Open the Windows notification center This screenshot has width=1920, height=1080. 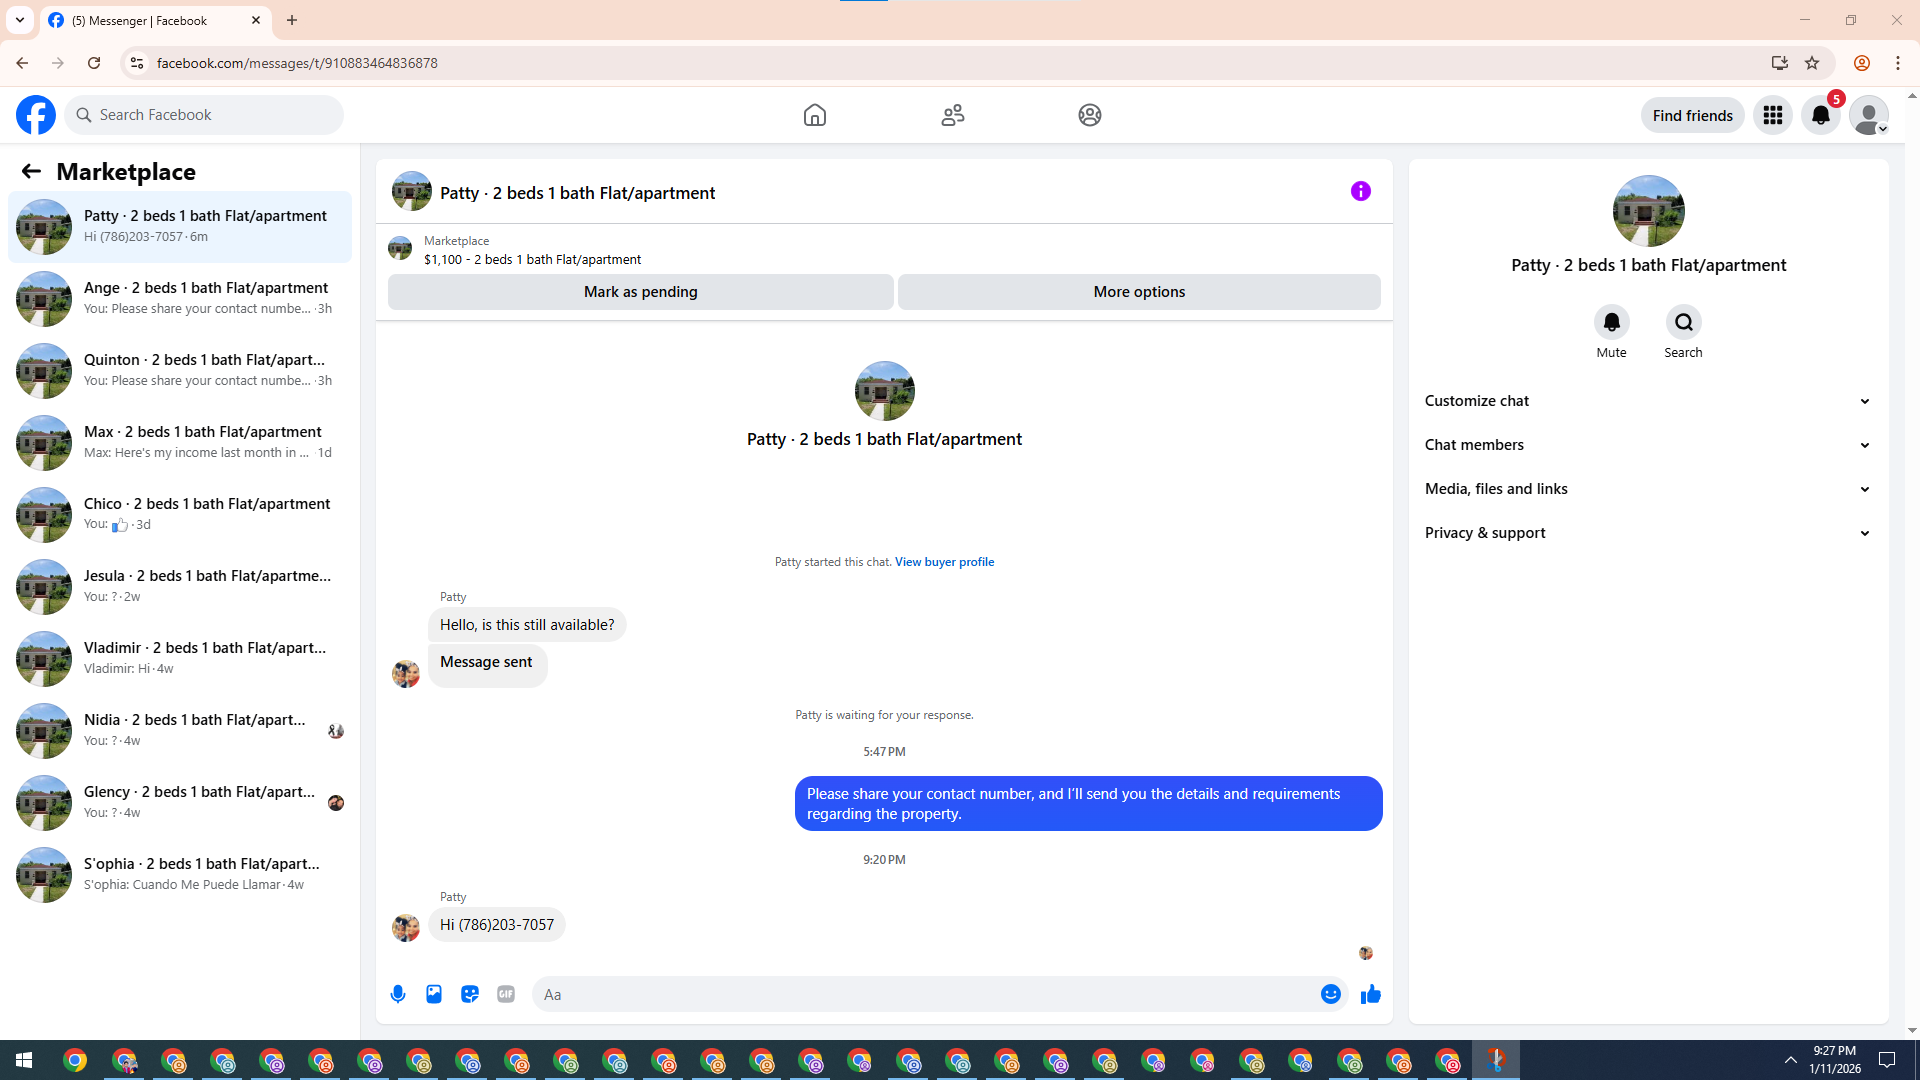pyautogui.click(x=1887, y=1060)
